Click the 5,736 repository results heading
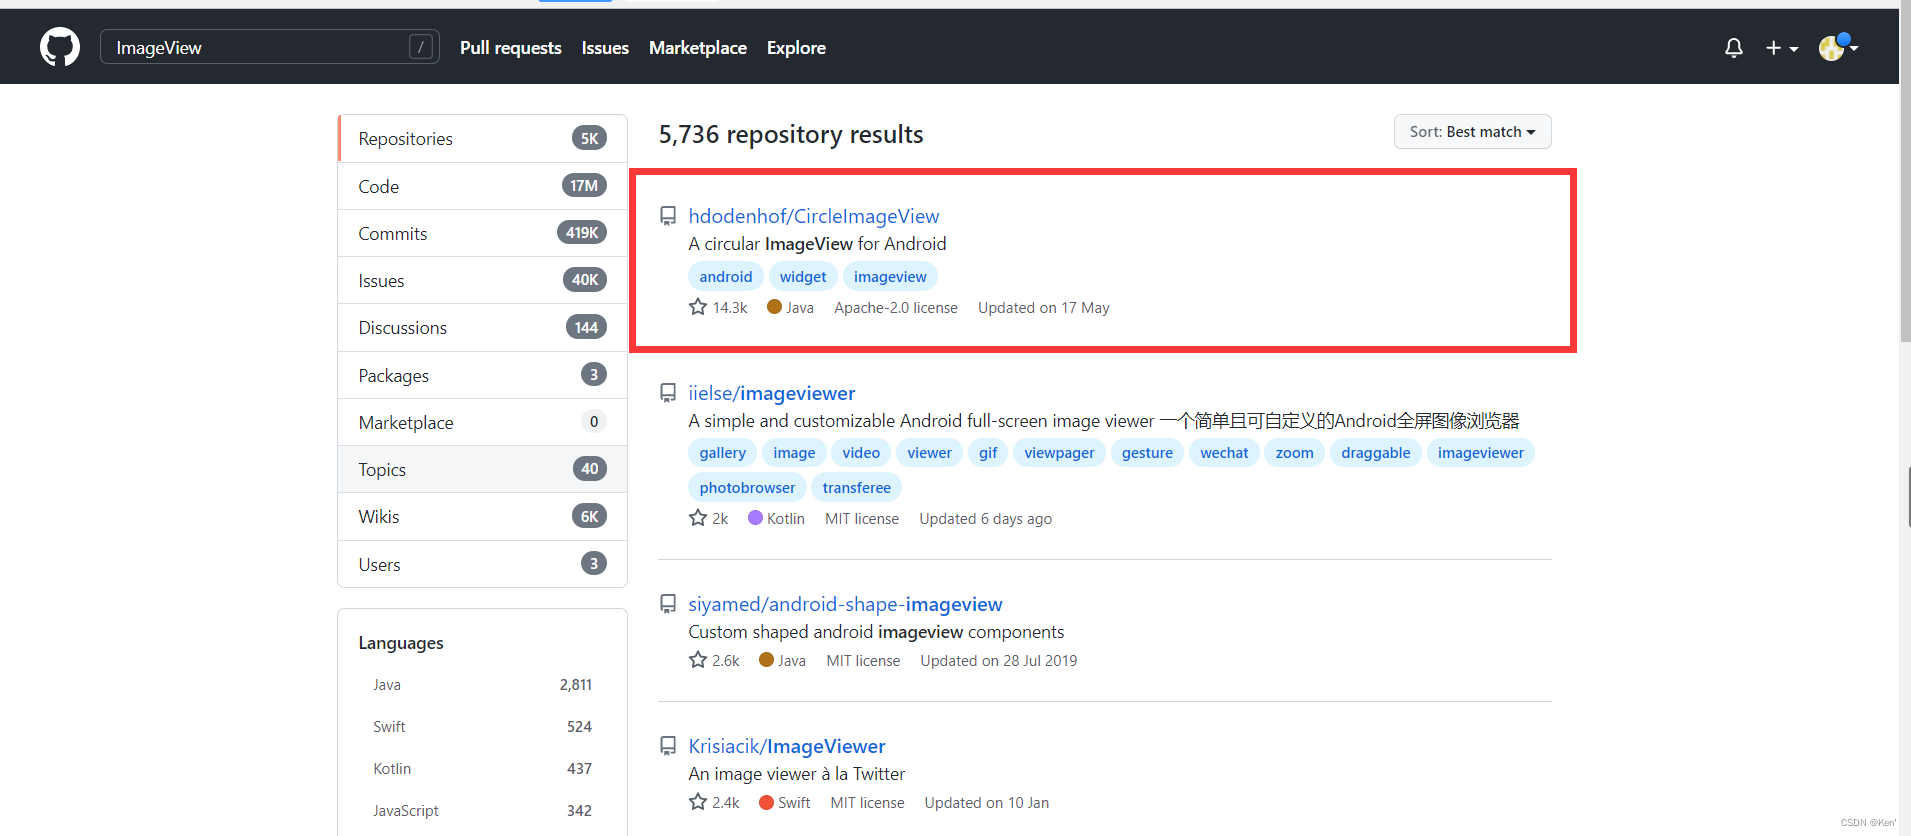 (x=791, y=134)
